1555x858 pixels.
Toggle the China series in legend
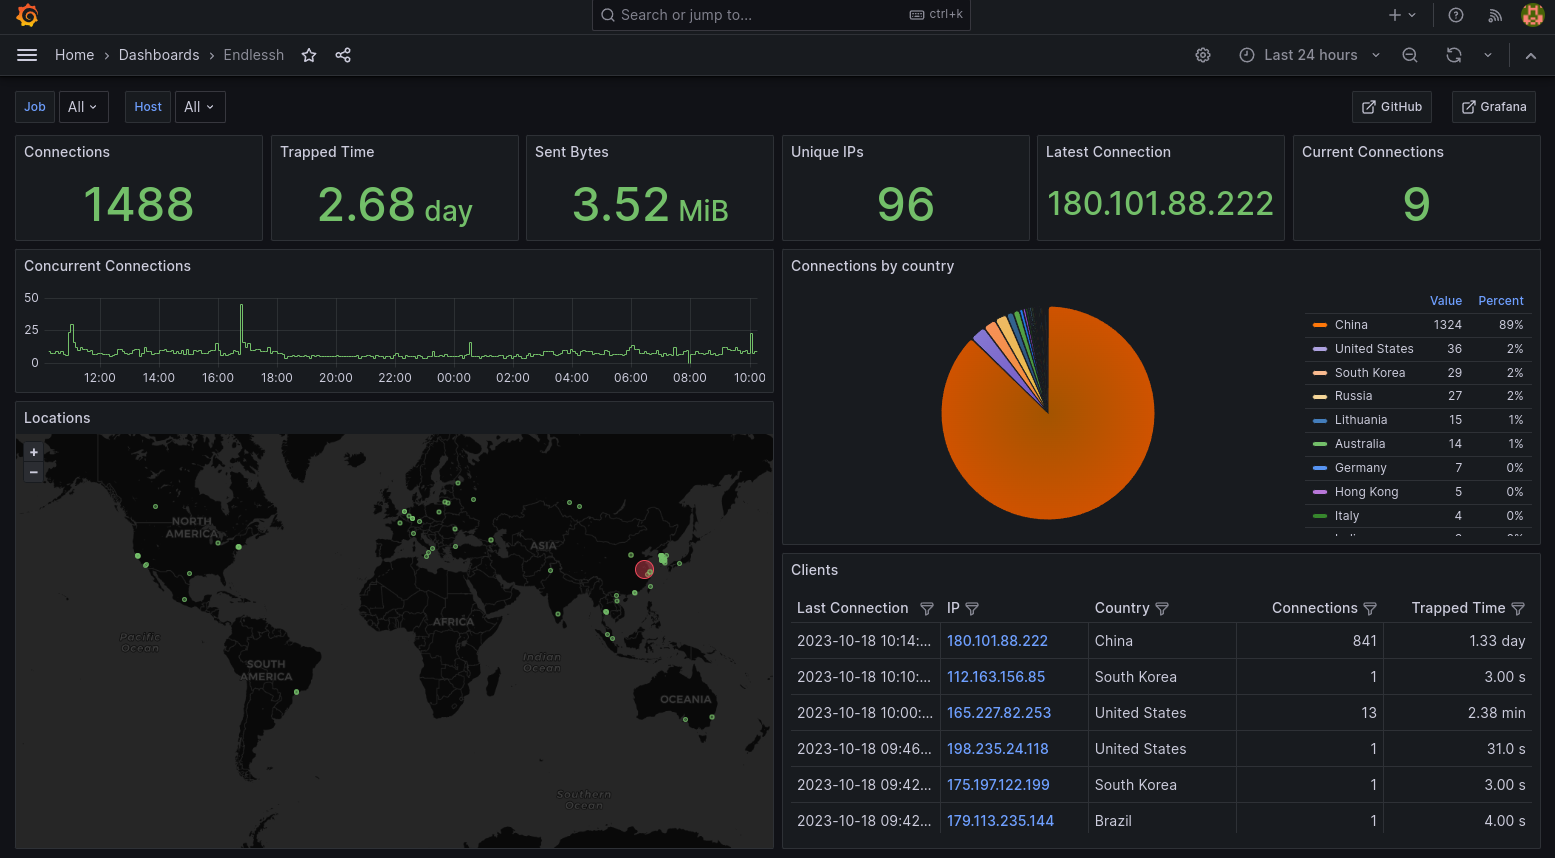click(x=1350, y=325)
